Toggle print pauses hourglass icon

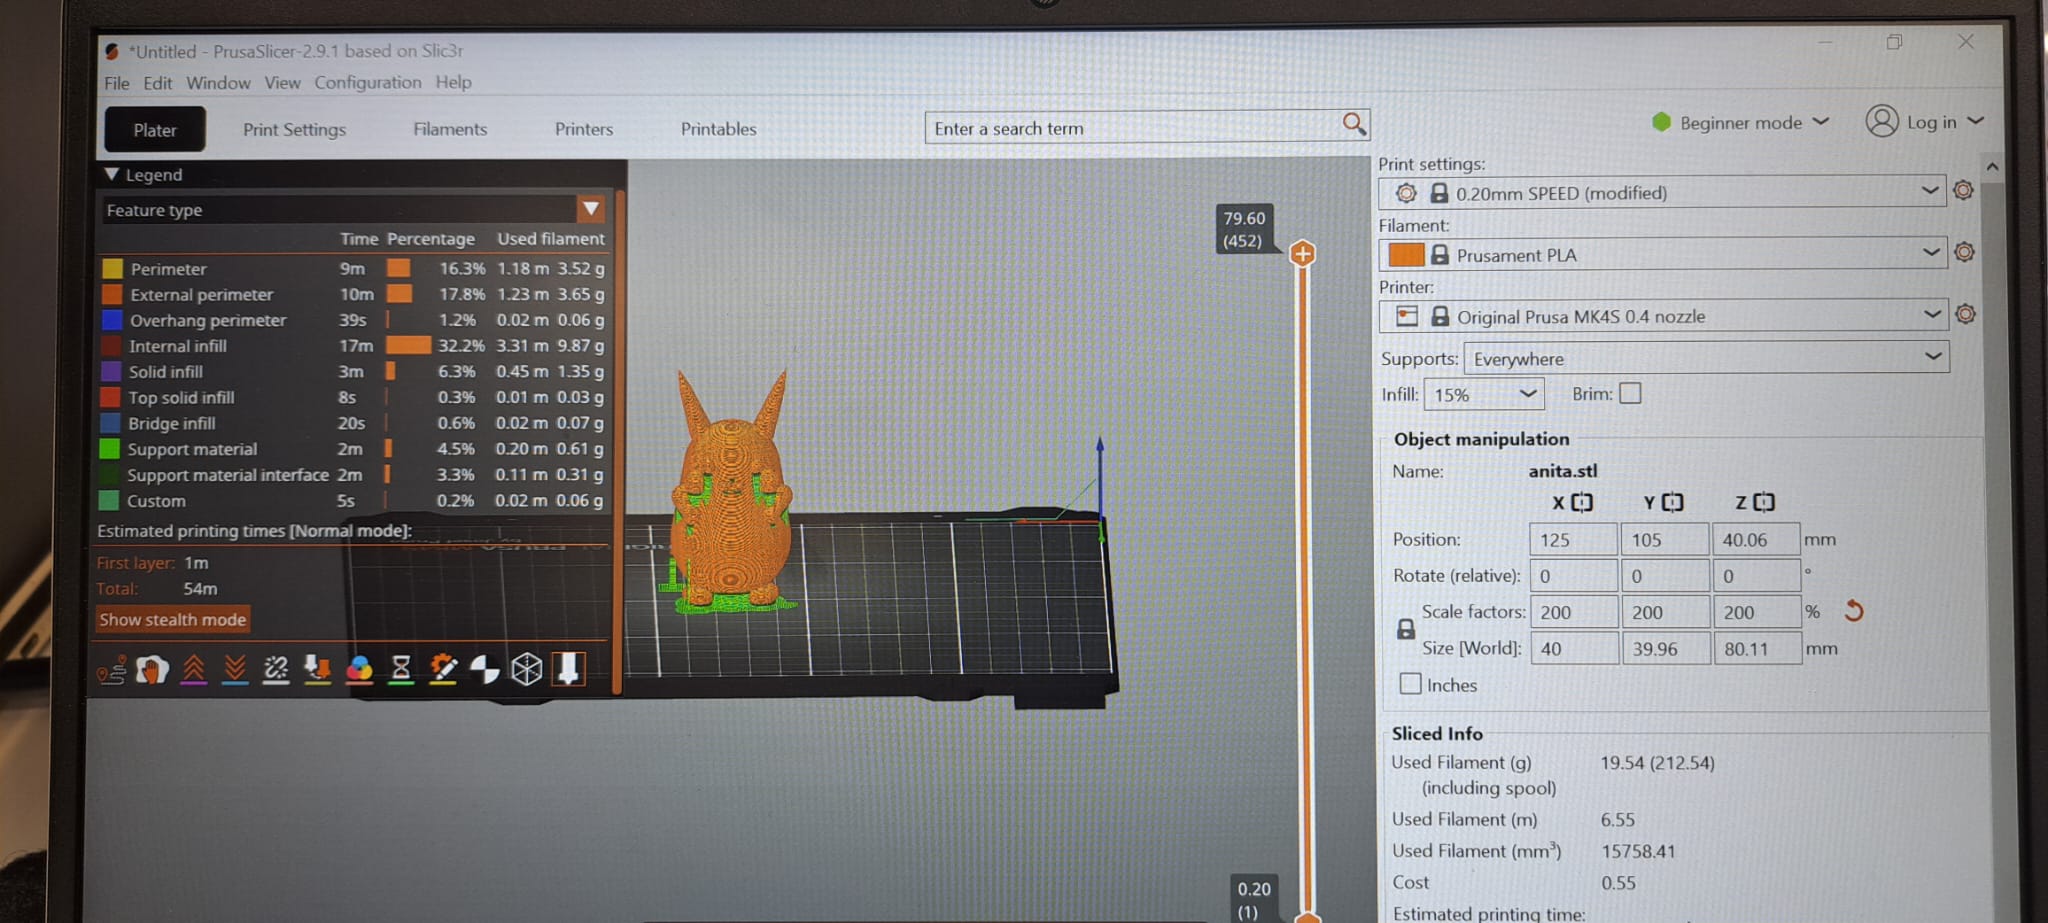[401, 669]
